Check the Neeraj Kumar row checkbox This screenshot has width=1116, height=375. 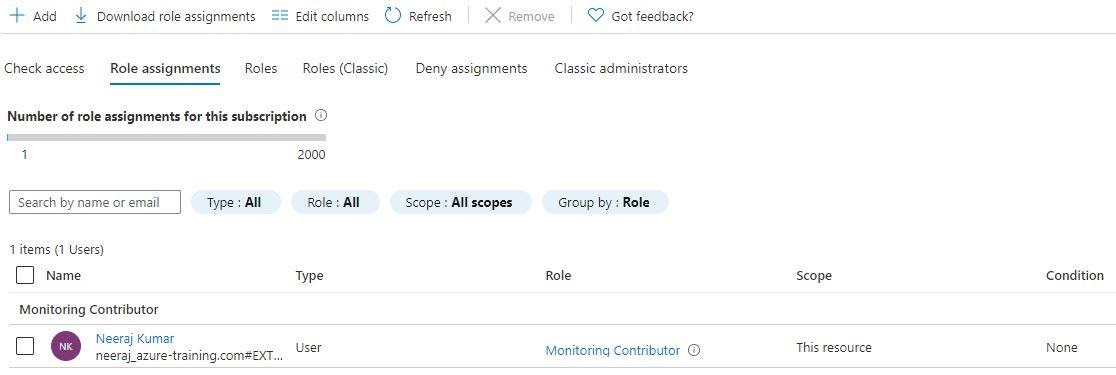pos(25,347)
